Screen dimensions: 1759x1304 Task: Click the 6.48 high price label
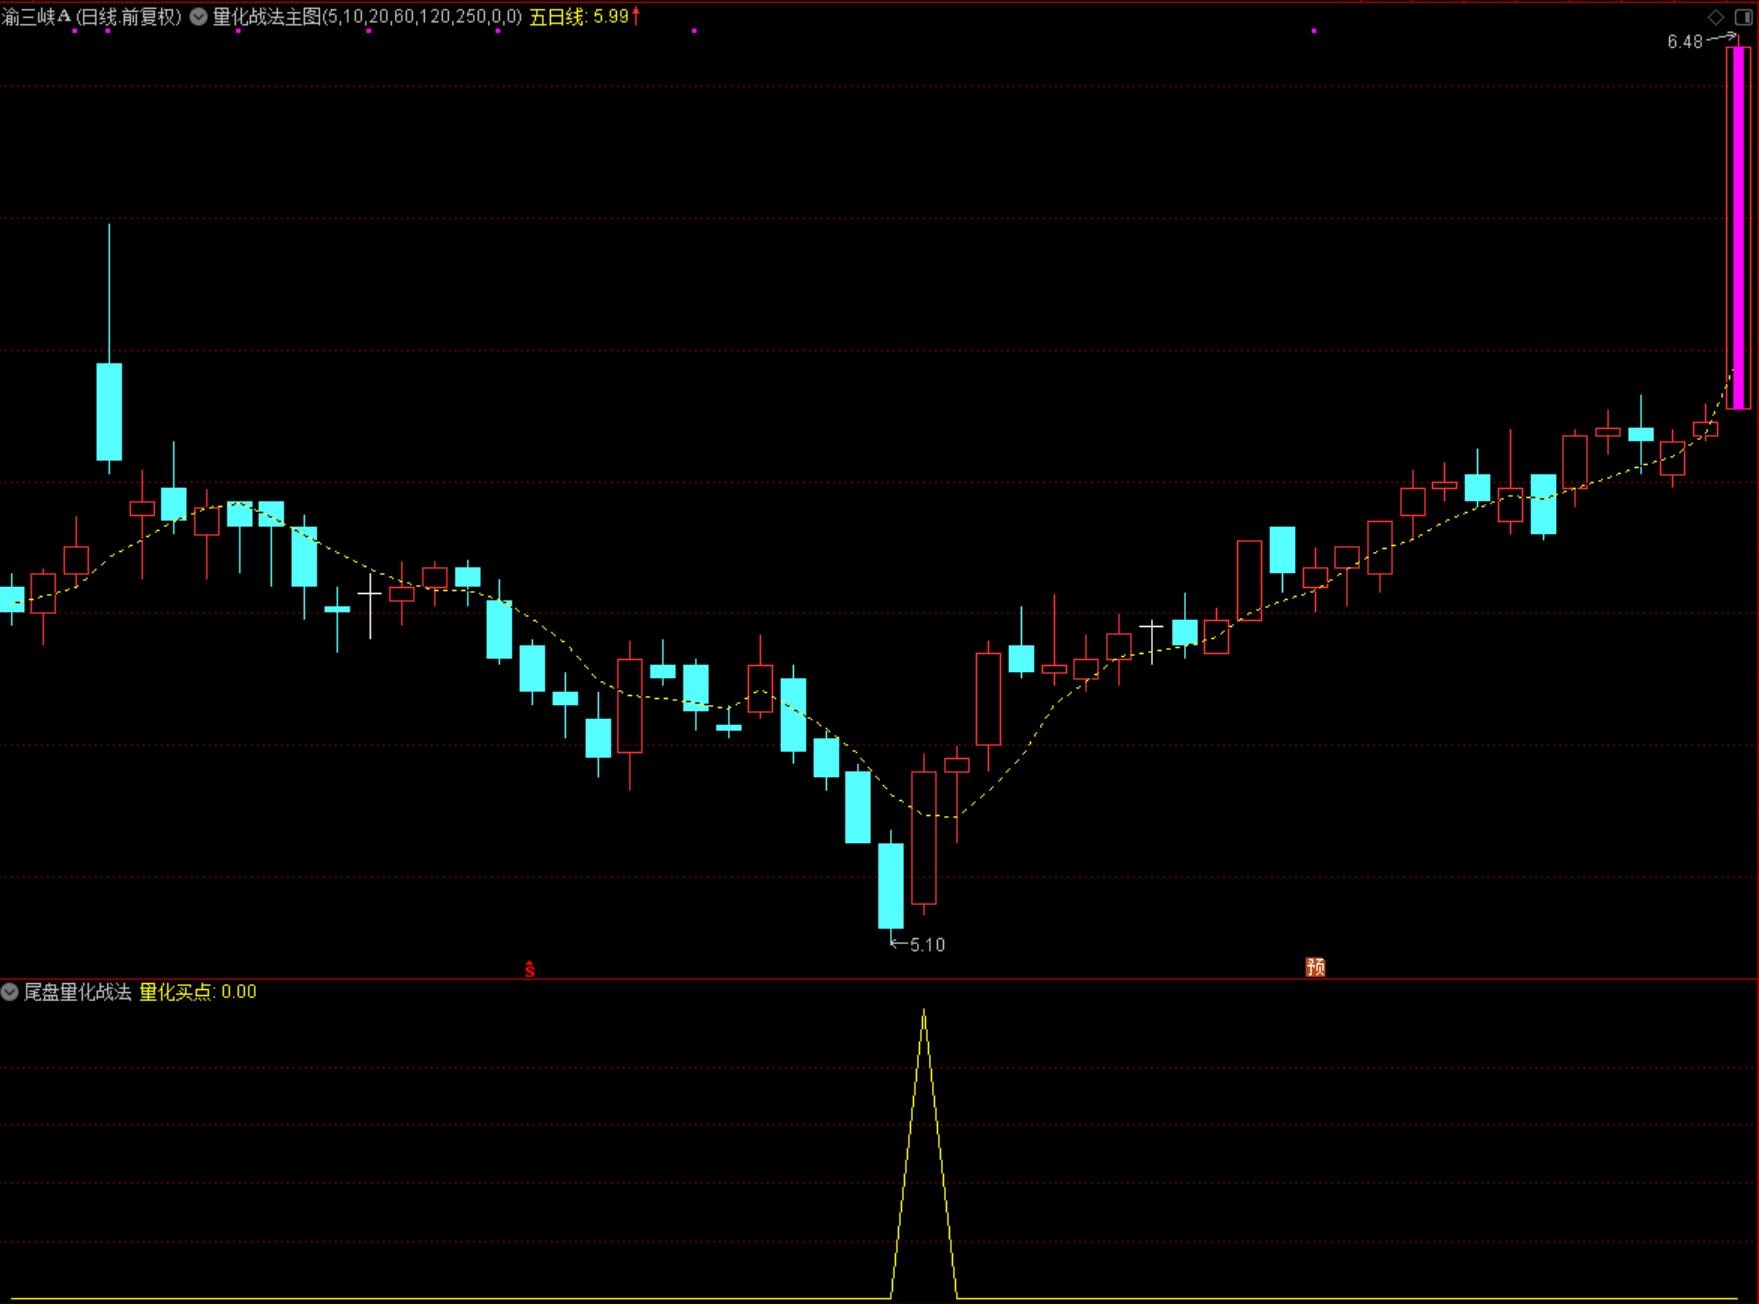1684,42
